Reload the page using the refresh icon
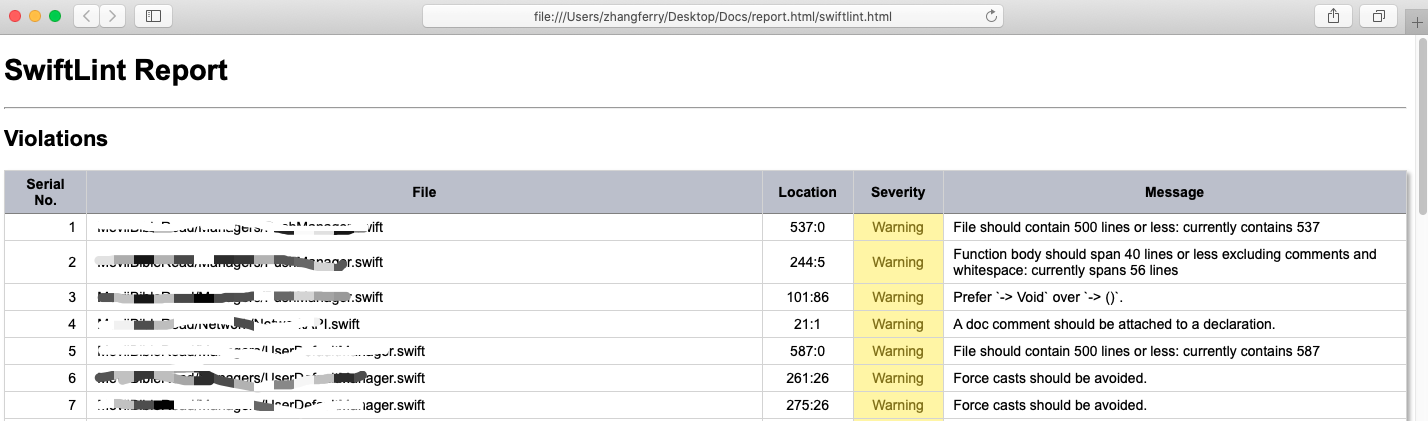Viewport: 1428px width, 421px height. 991,16
